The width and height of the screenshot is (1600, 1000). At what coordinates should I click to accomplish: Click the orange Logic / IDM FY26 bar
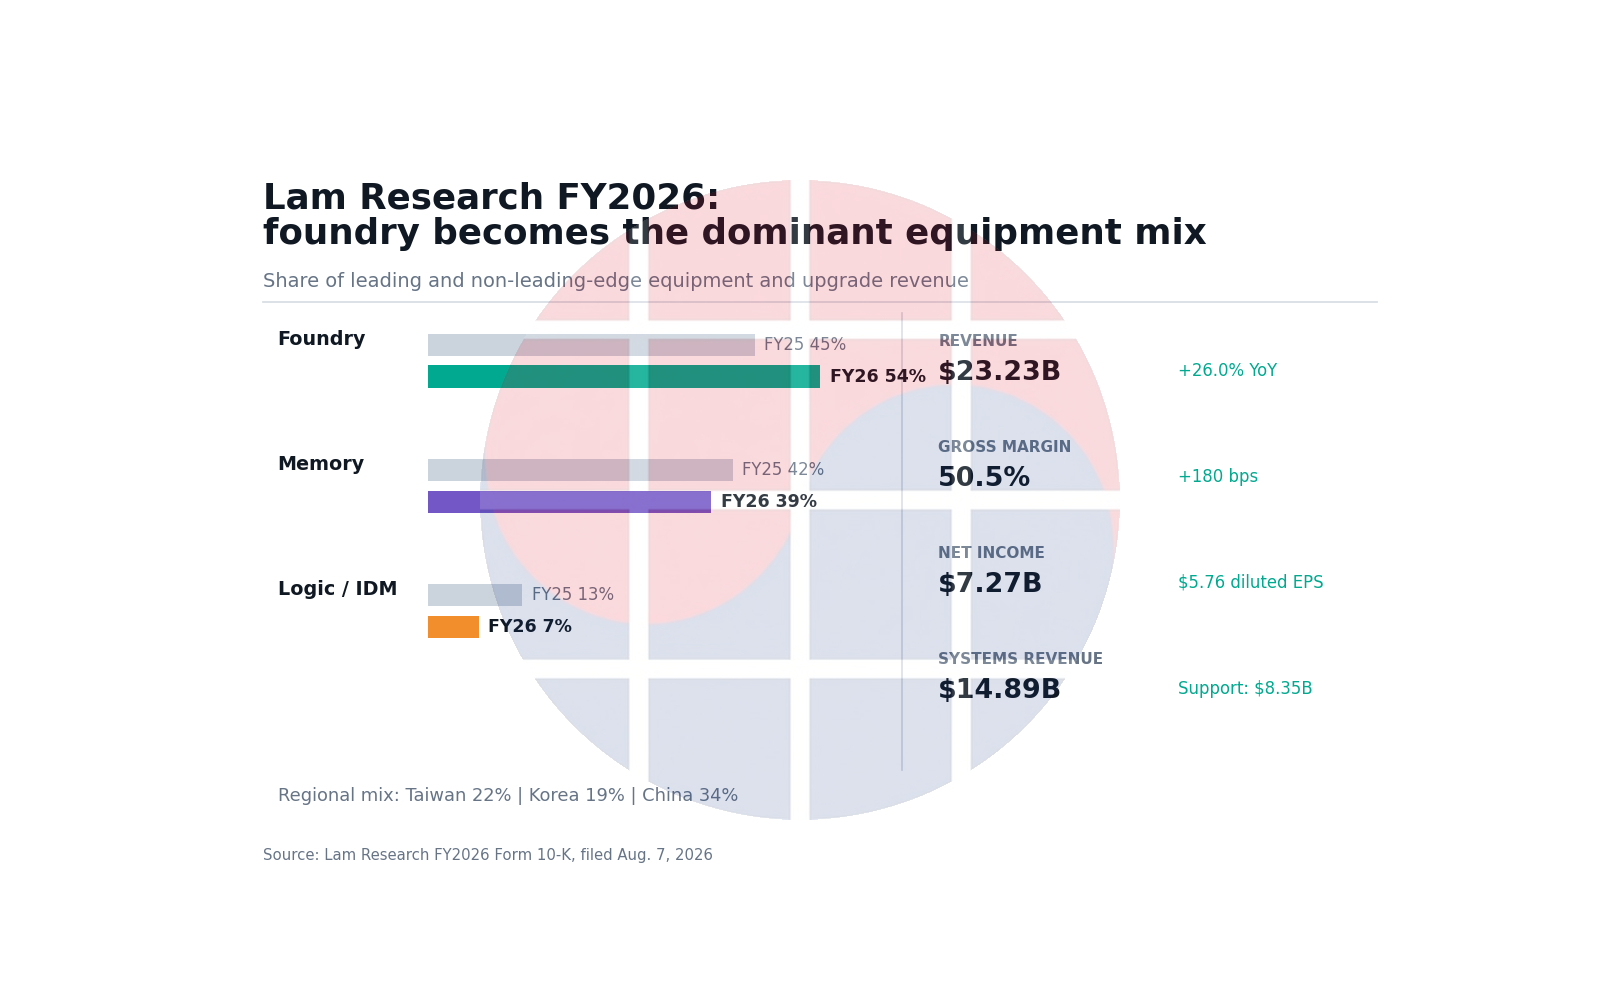pos(453,627)
